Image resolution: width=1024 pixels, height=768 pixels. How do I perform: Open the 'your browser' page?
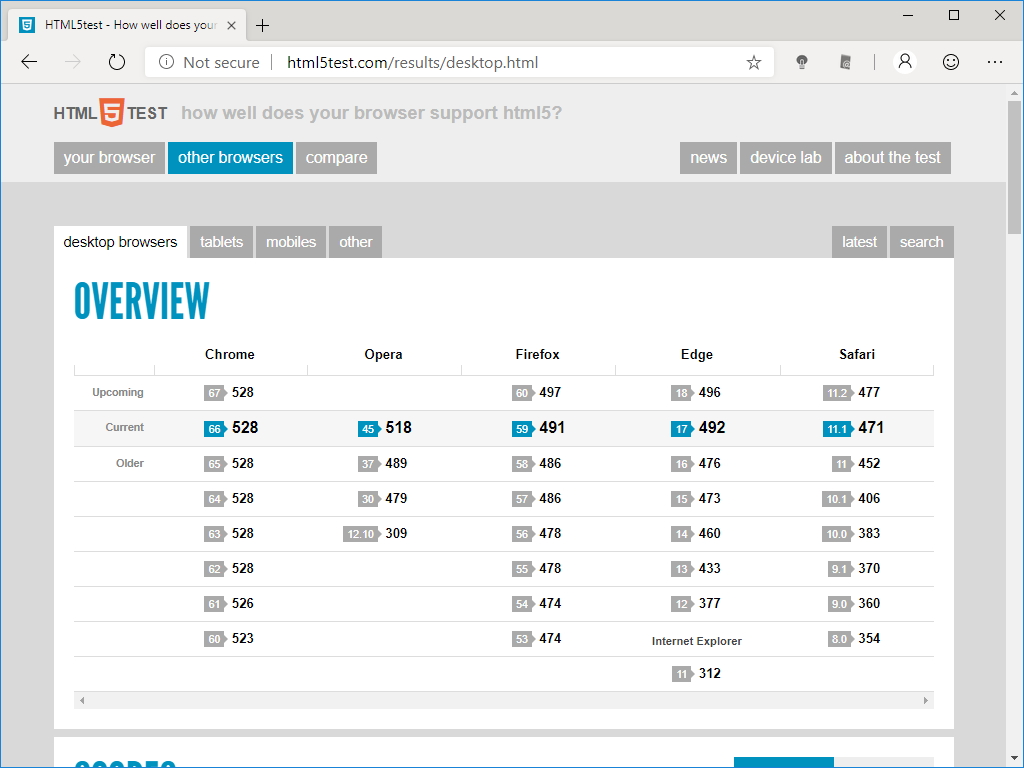coord(109,157)
